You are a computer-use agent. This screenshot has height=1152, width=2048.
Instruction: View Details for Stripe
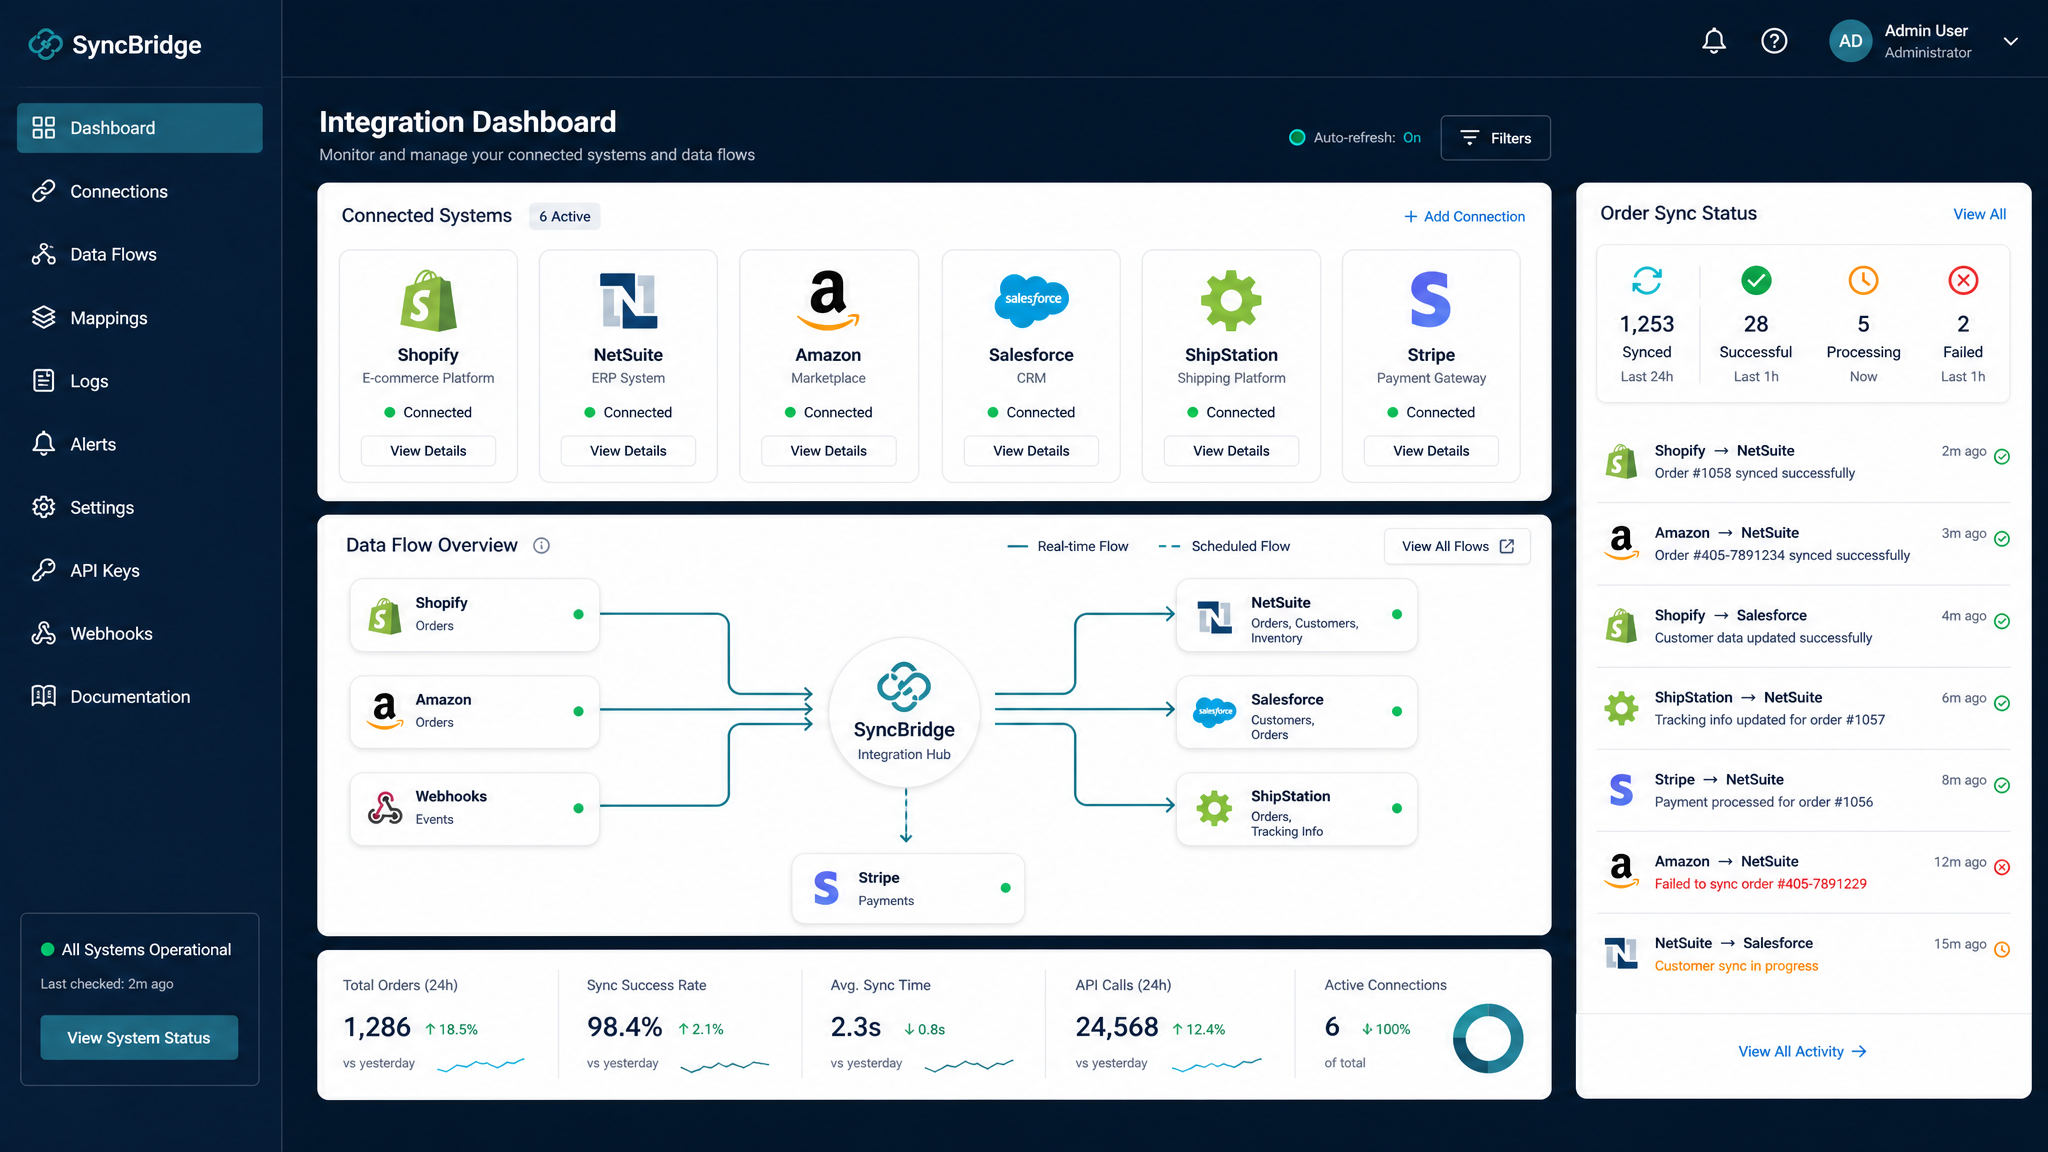pos(1431,451)
